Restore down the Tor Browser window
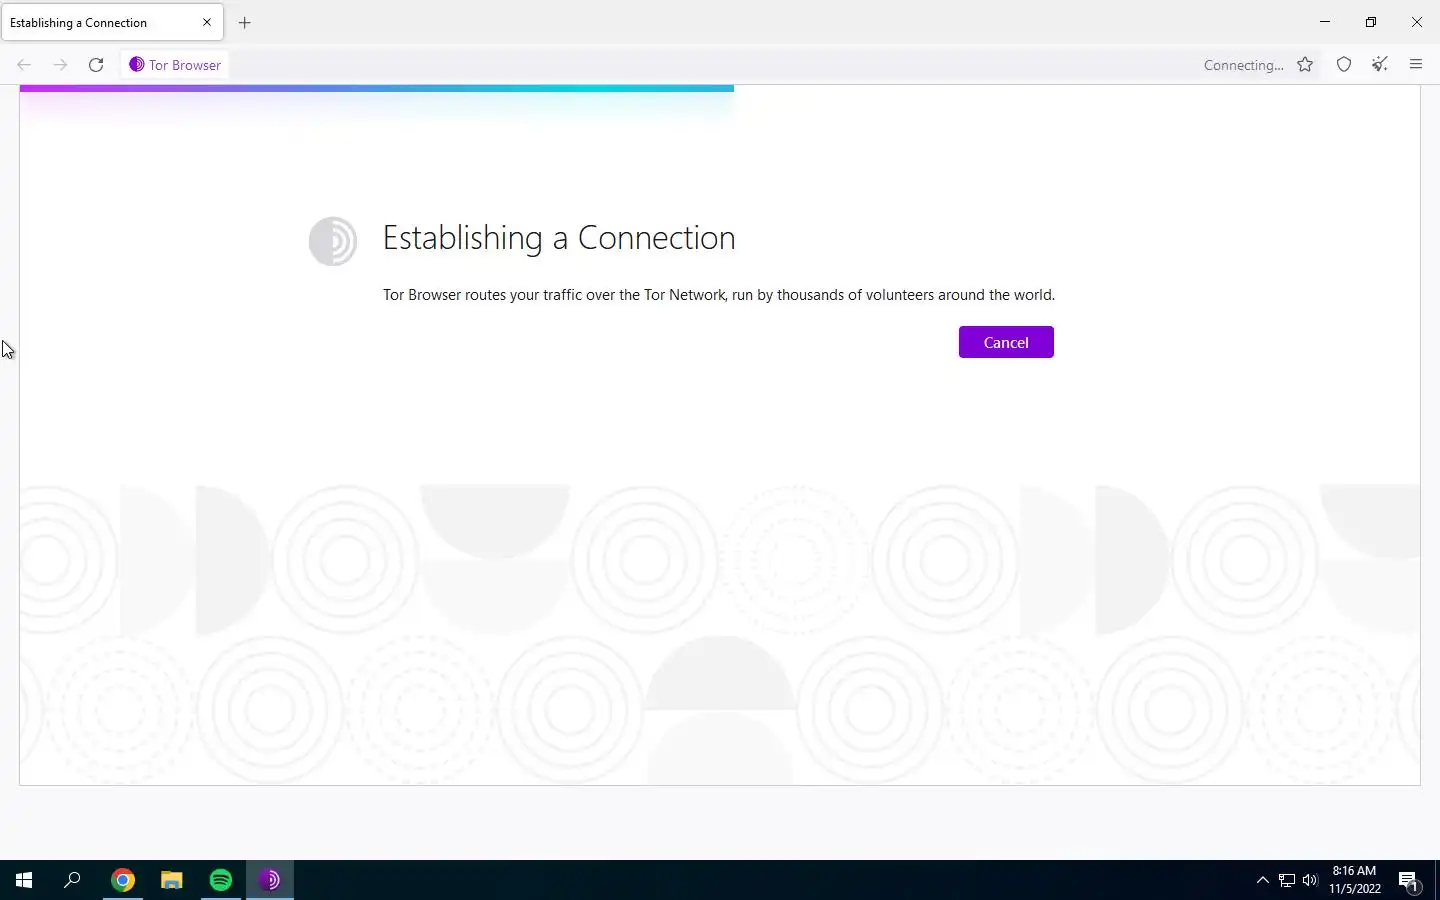Image resolution: width=1440 pixels, height=900 pixels. pyautogui.click(x=1371, y=22)
